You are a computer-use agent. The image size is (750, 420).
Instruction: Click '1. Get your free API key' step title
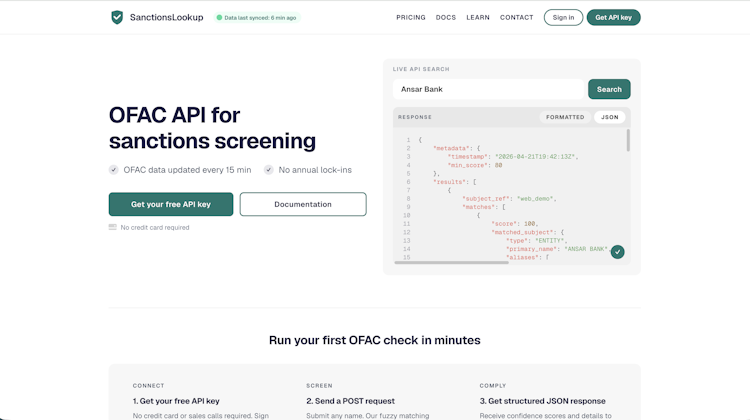point(176,401)
